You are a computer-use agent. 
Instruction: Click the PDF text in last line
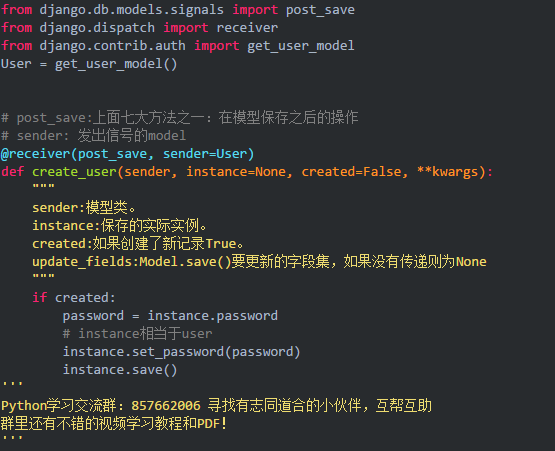click(208, 424)
